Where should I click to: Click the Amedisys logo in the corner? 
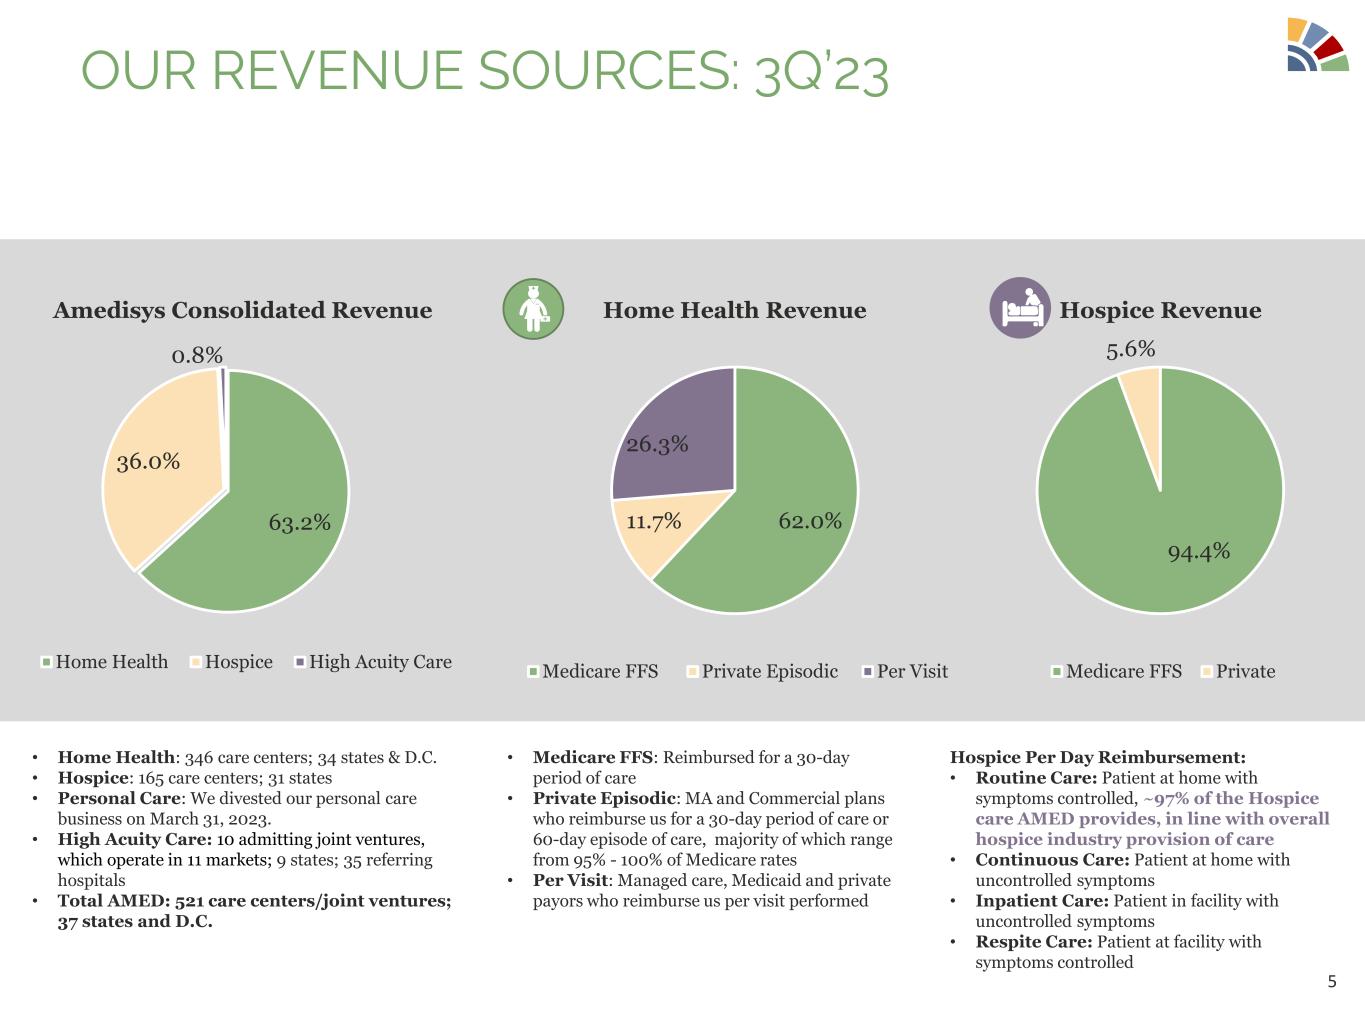tap(1316, 45)
